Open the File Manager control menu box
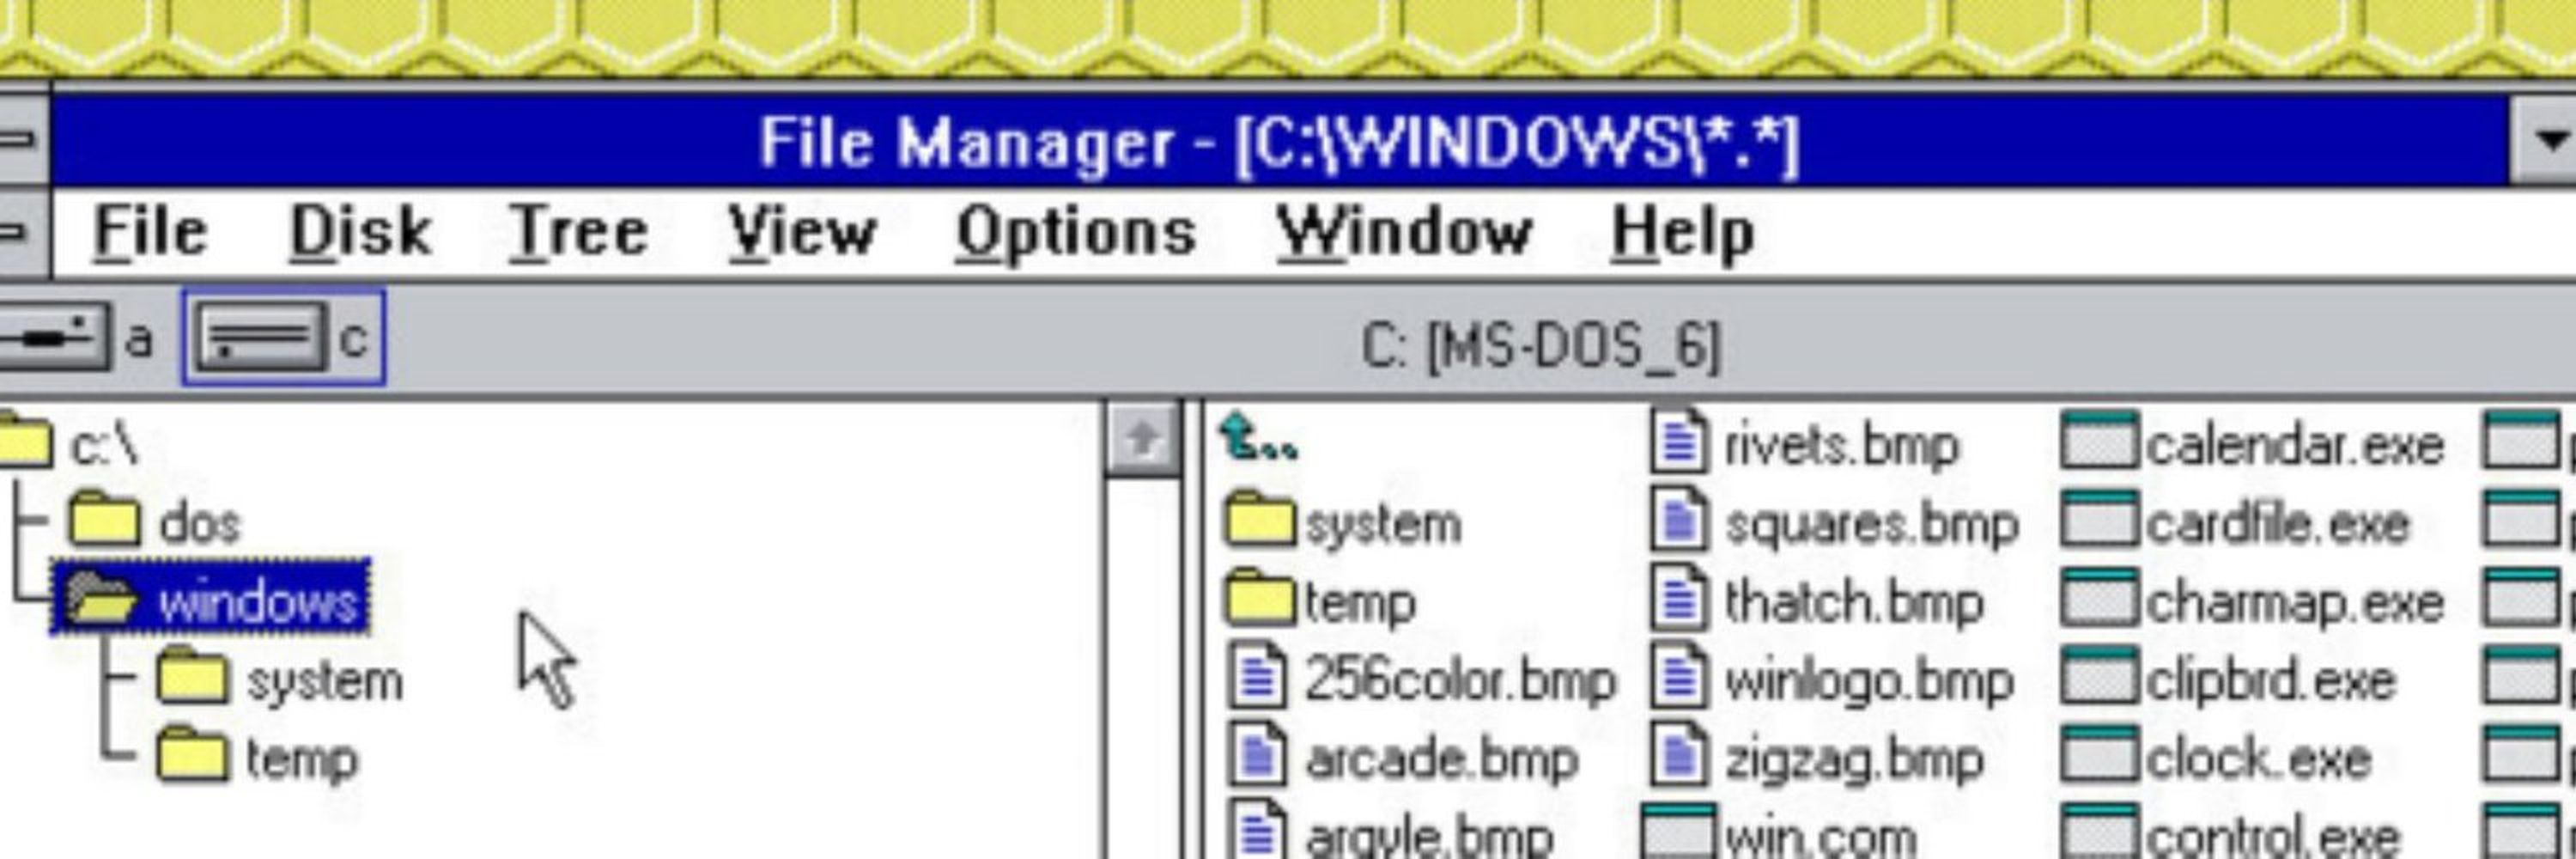Image resolution: width=2576 pixels, height=859 pixels. (24, 139)
